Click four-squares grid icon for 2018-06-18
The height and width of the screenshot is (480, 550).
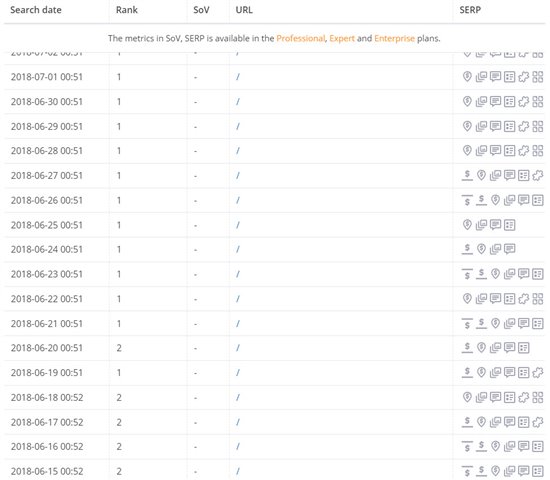pos(538,397)
